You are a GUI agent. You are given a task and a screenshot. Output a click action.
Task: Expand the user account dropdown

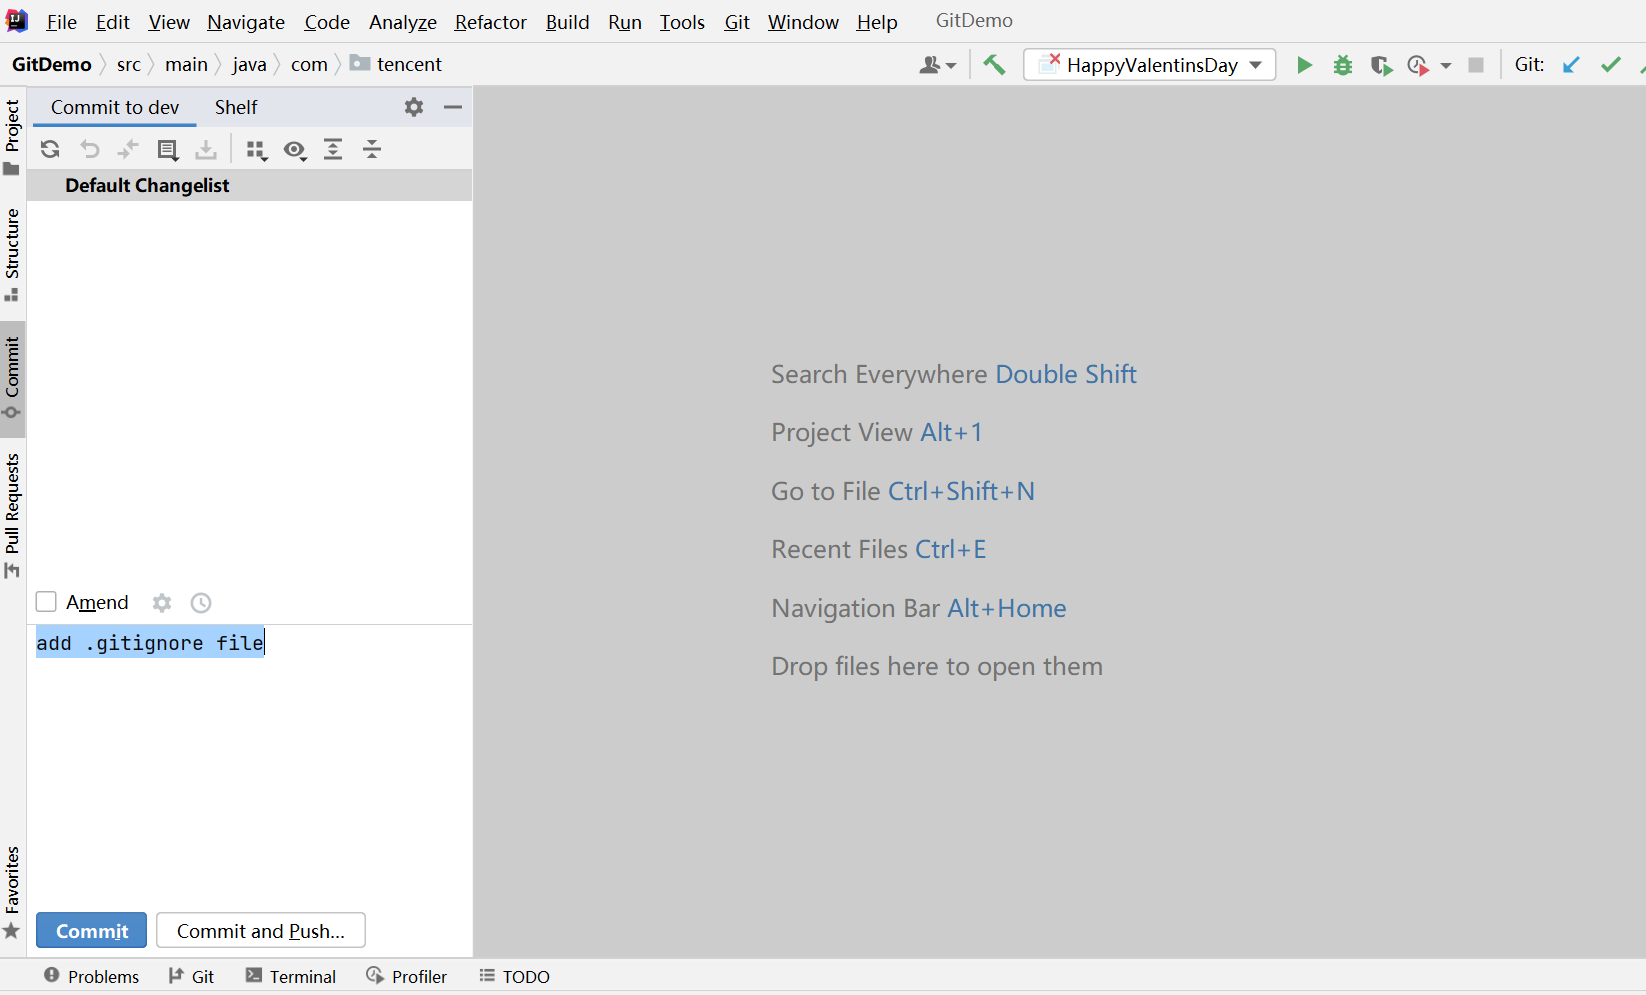(937, 65)
